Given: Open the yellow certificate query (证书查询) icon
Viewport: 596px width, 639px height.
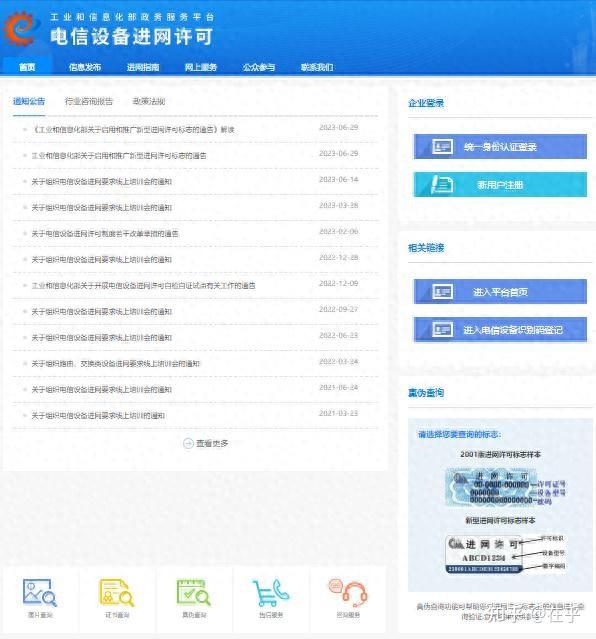Looking at the screenshot, I should point(117,593).
